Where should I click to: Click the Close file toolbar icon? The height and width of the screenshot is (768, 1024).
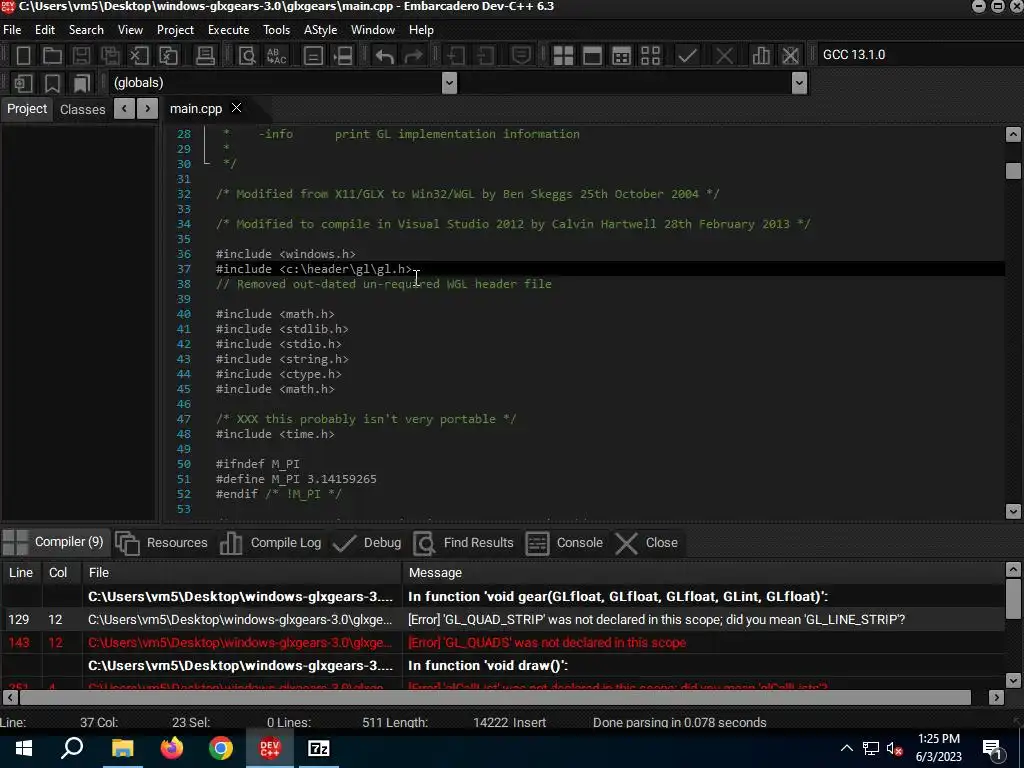coord(139,56)
